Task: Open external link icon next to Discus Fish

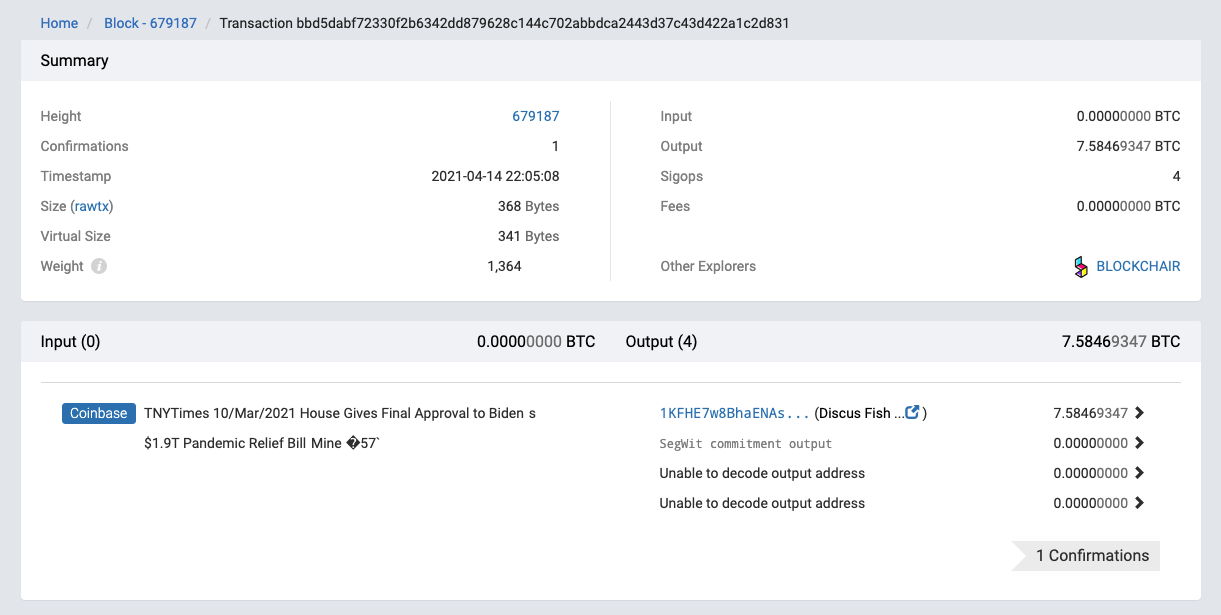Action: (911, 412)
